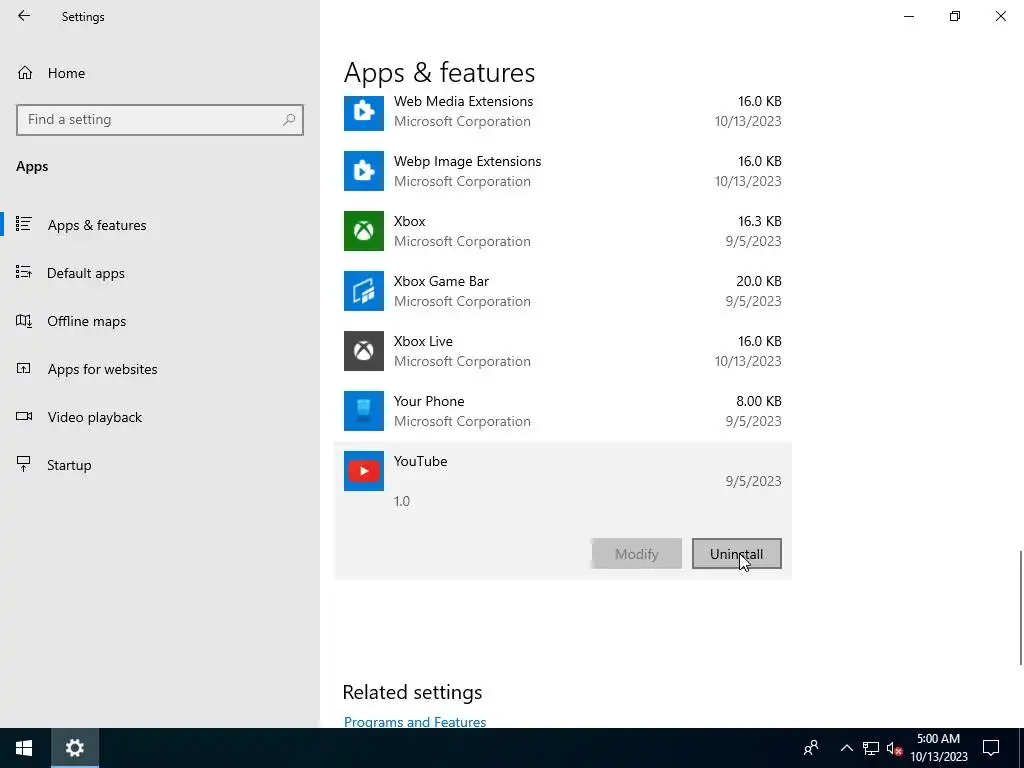Open Home from the Settings sidebar
The width and height of the screenshot is (1024, 768).
(66, 73)
